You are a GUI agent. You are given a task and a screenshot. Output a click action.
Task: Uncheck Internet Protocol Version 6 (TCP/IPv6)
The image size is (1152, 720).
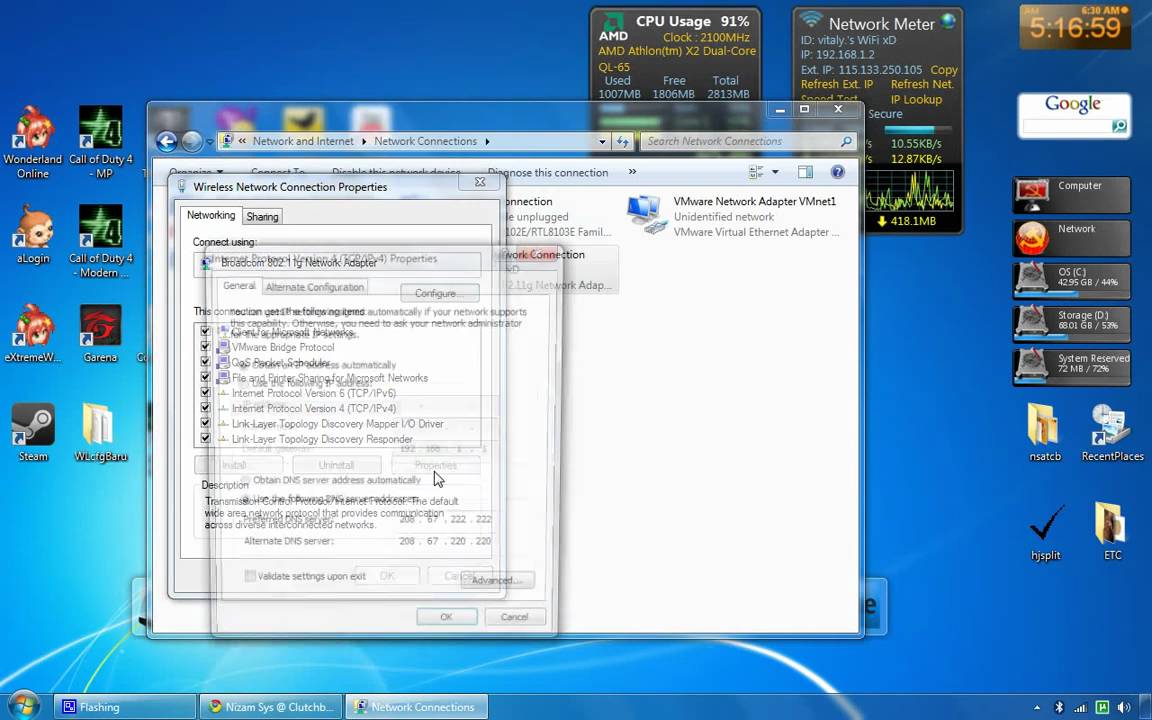(x=205, y=393)
